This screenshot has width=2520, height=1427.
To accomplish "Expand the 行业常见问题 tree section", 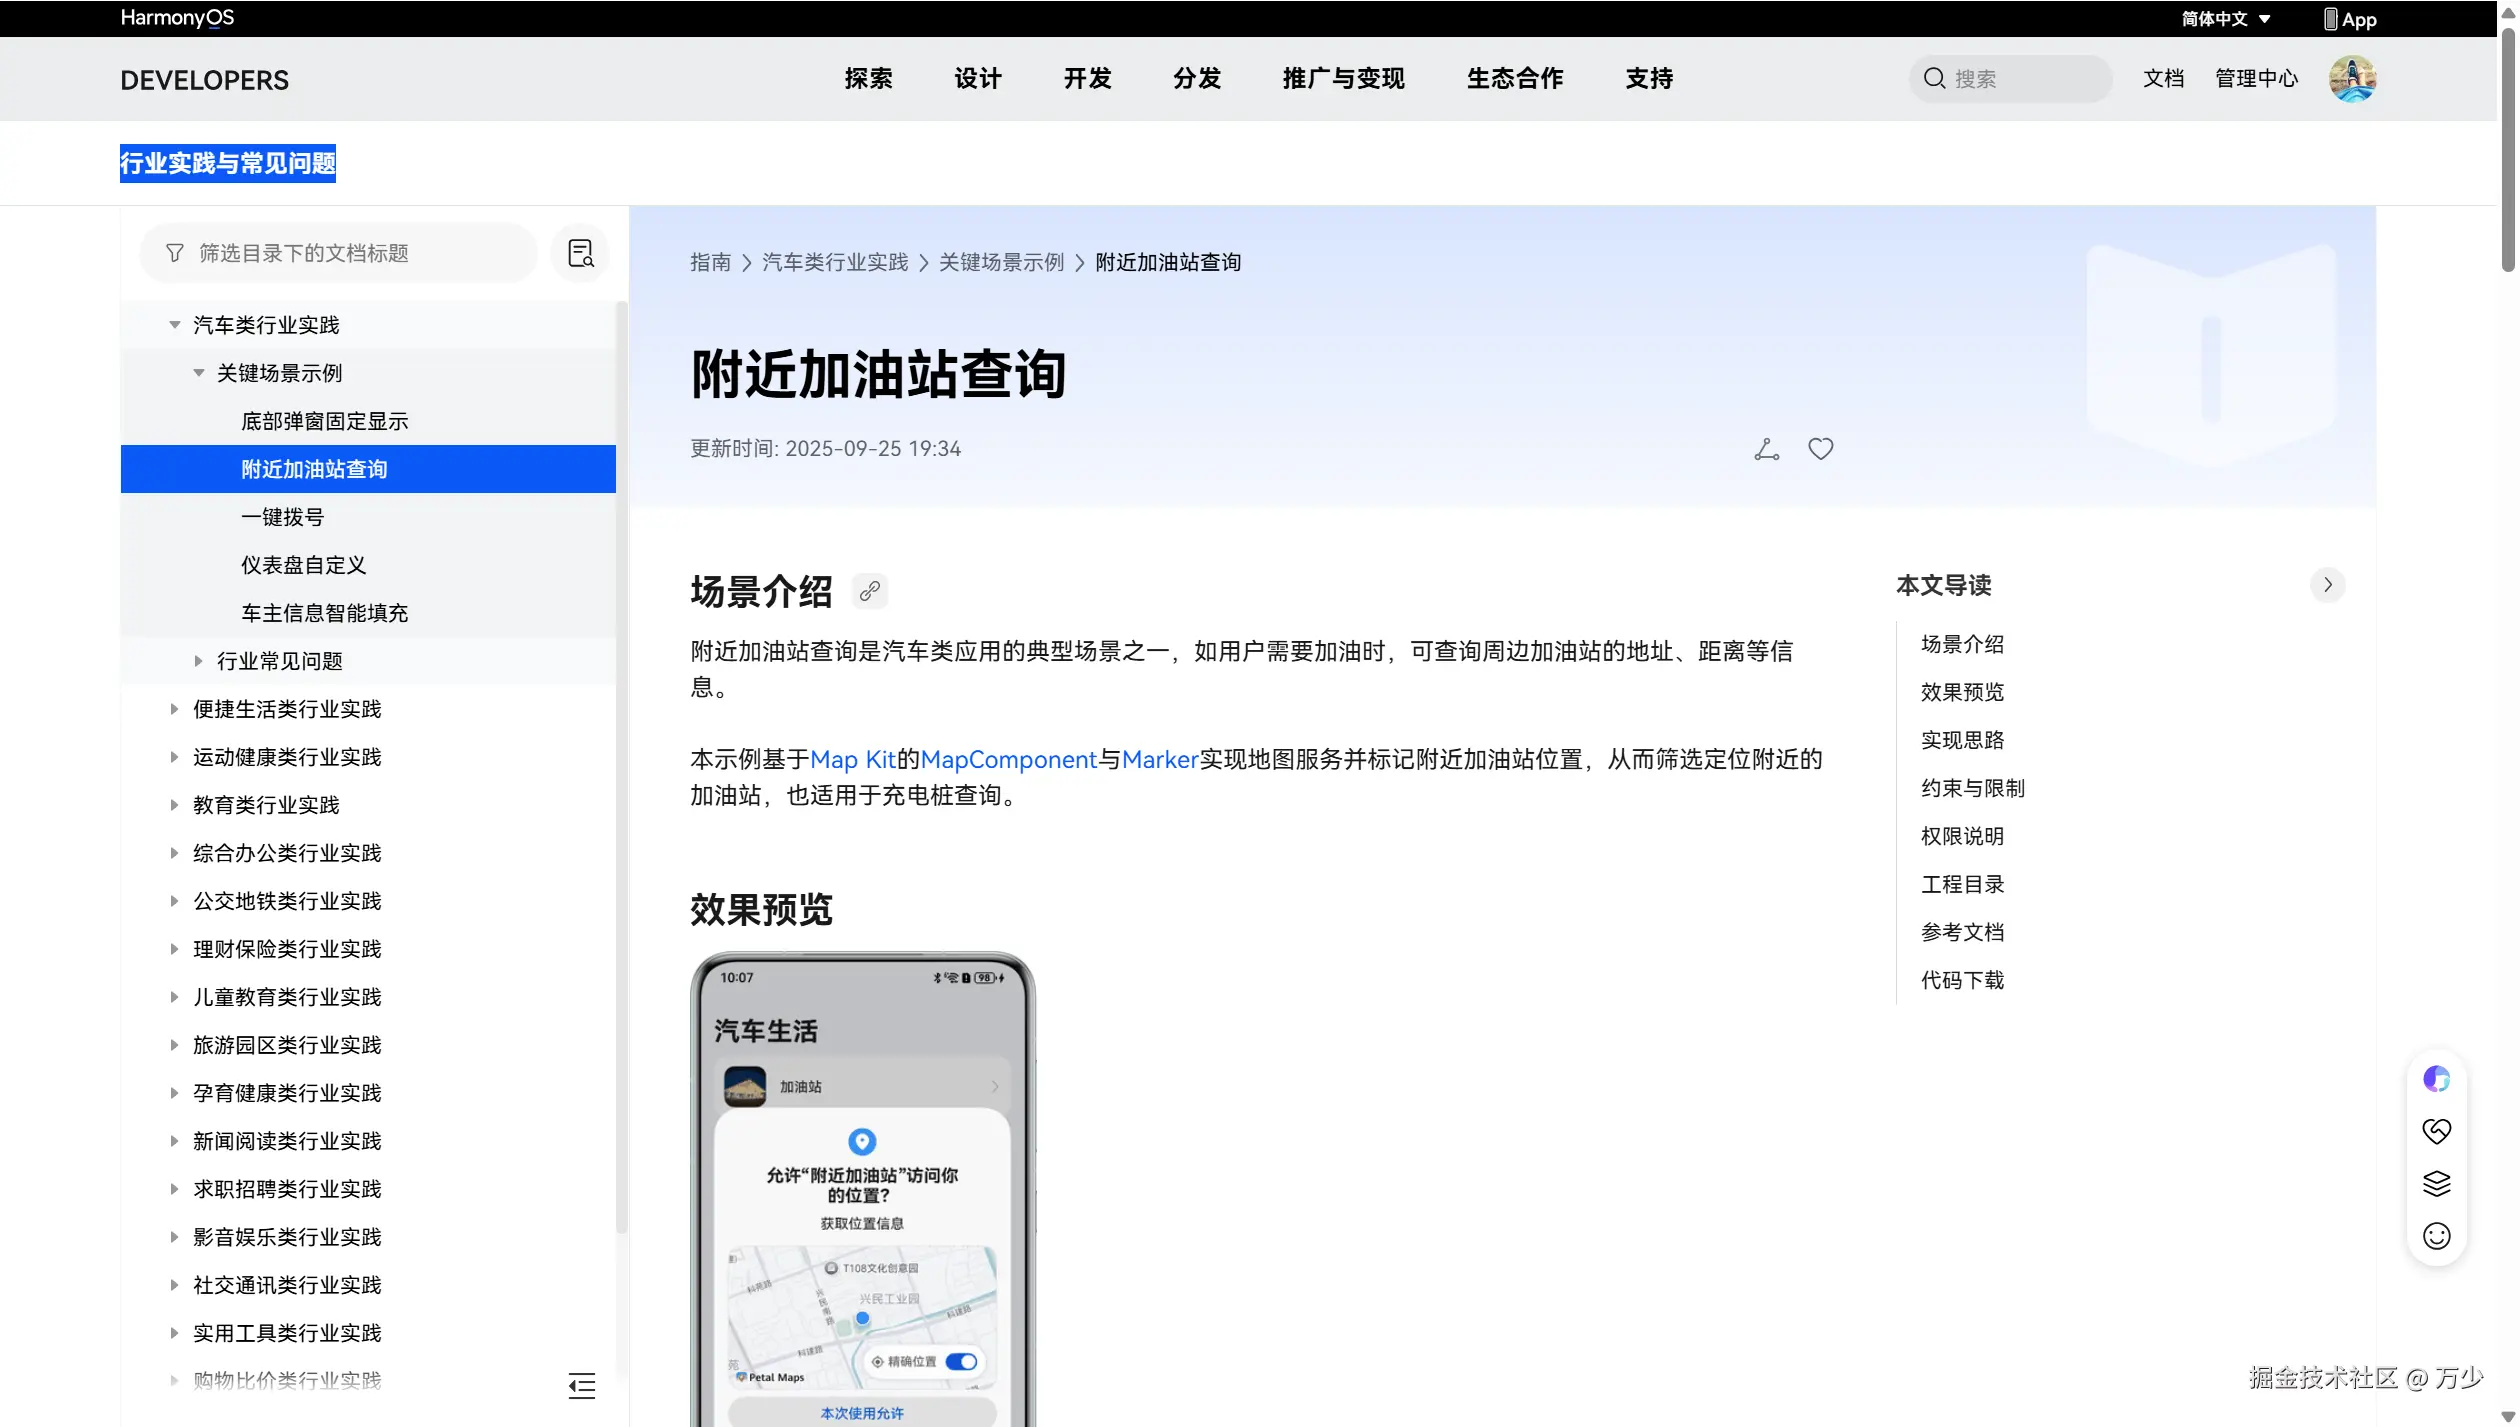I will coord(198,660).
